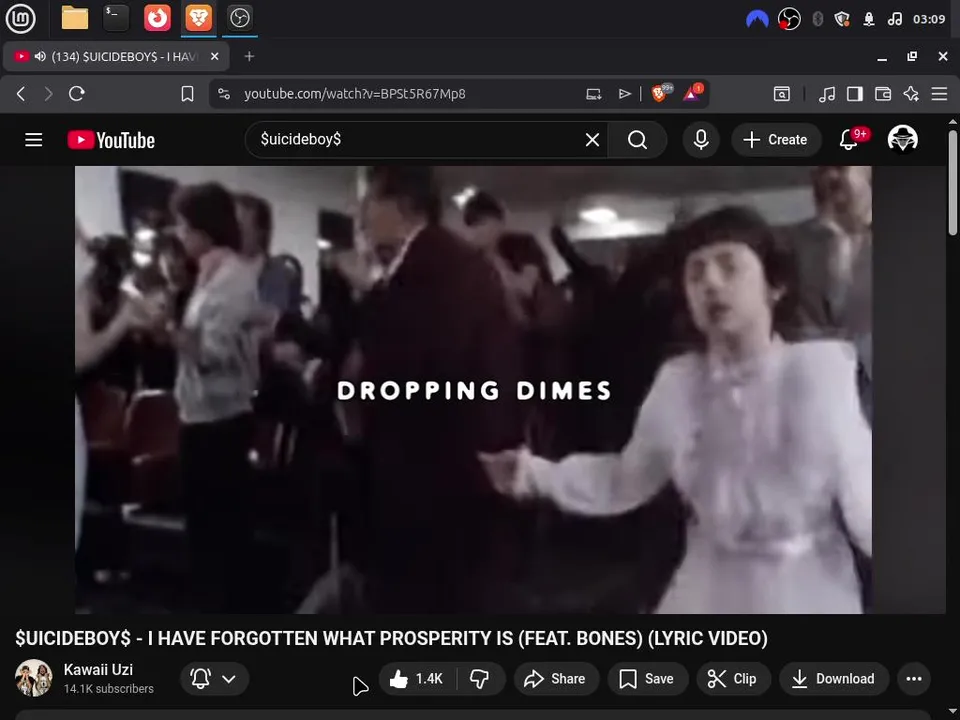This screenshot has width=960, height=720.
Task: Open the Kawaii Uzi channel name link
Action: pyautogui.click(x=98, y=669)
